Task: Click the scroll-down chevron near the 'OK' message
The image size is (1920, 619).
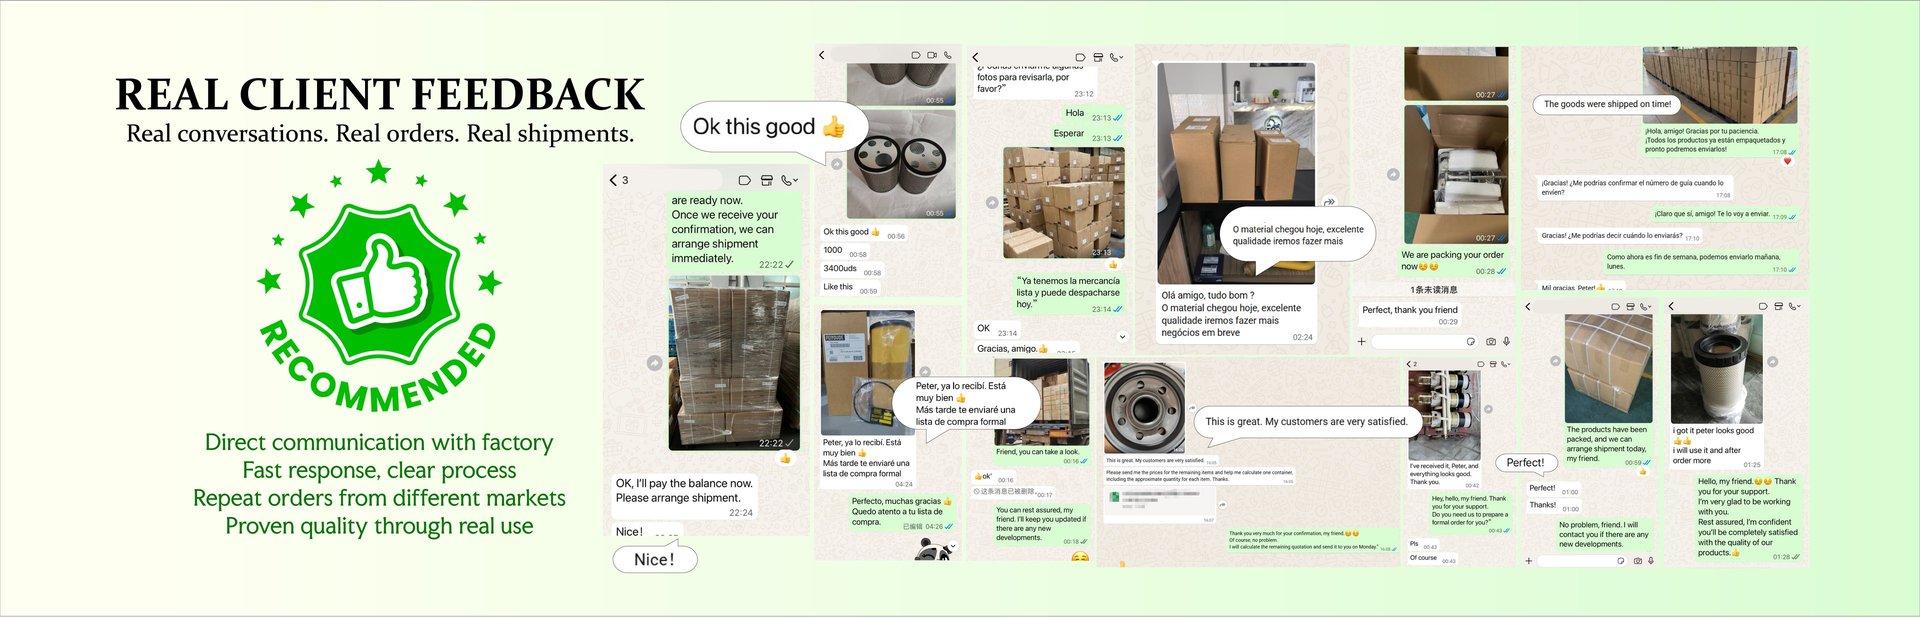Action: [x=1122, y=337]
